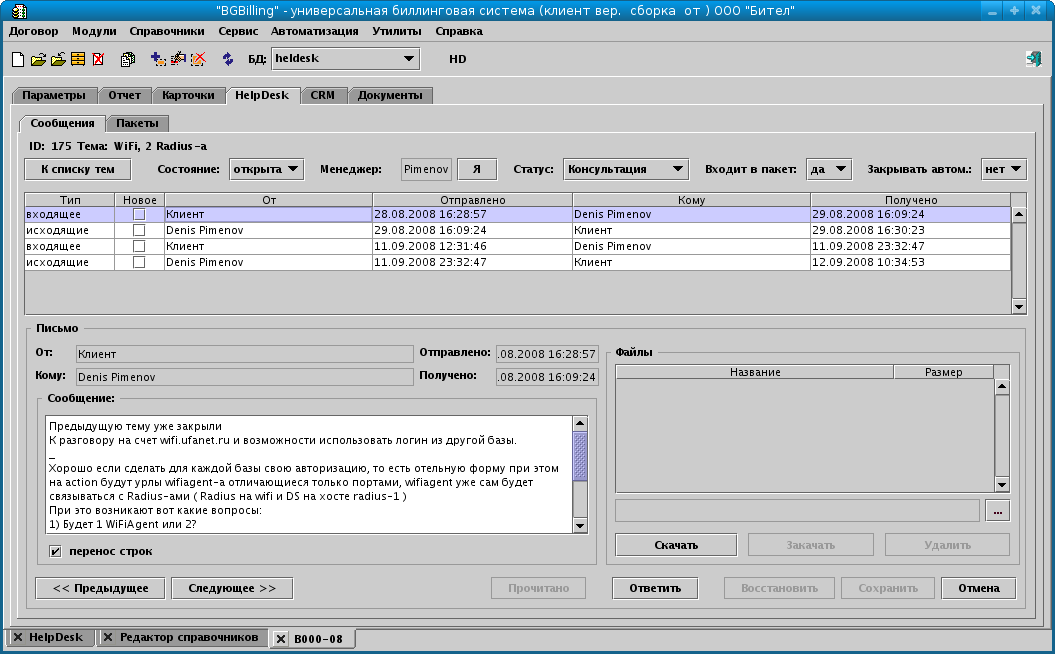Screen dimensions: 1055x654
Task: Check the Новое checkbox on the first message row
Action: tap(140, 213)
